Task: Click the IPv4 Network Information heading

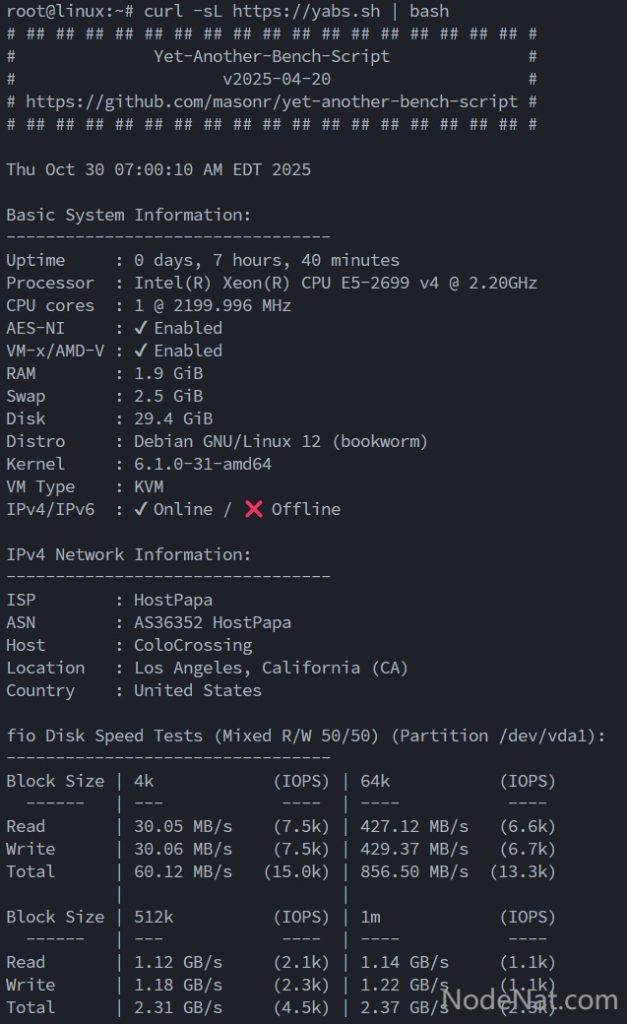Action: coord(129,554)
